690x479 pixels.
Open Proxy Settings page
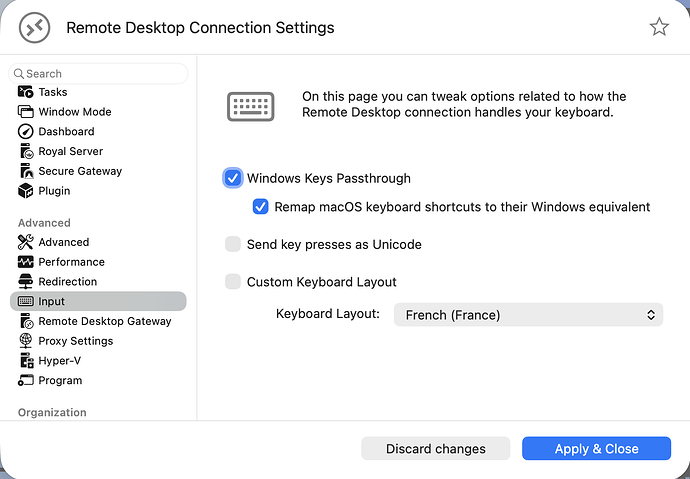(x=75, y=341)
